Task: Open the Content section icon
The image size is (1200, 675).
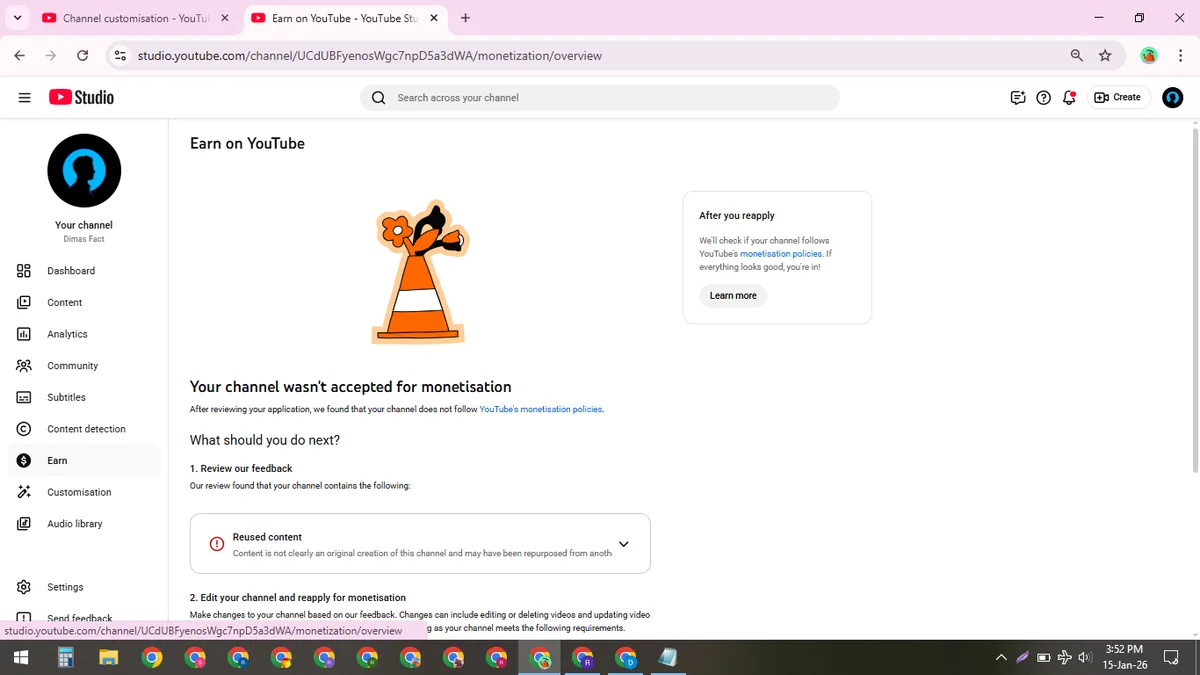Action: tap(24, 302)
